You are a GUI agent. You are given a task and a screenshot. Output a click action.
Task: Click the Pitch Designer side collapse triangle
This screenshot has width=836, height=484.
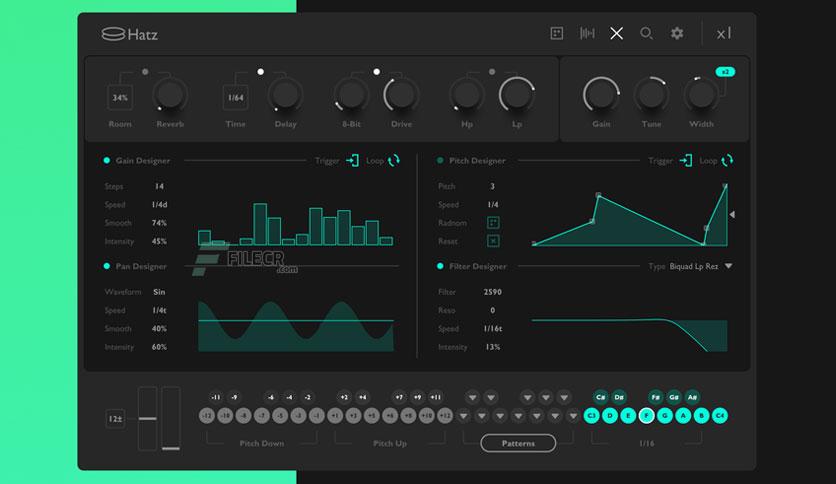click(732, 214)
